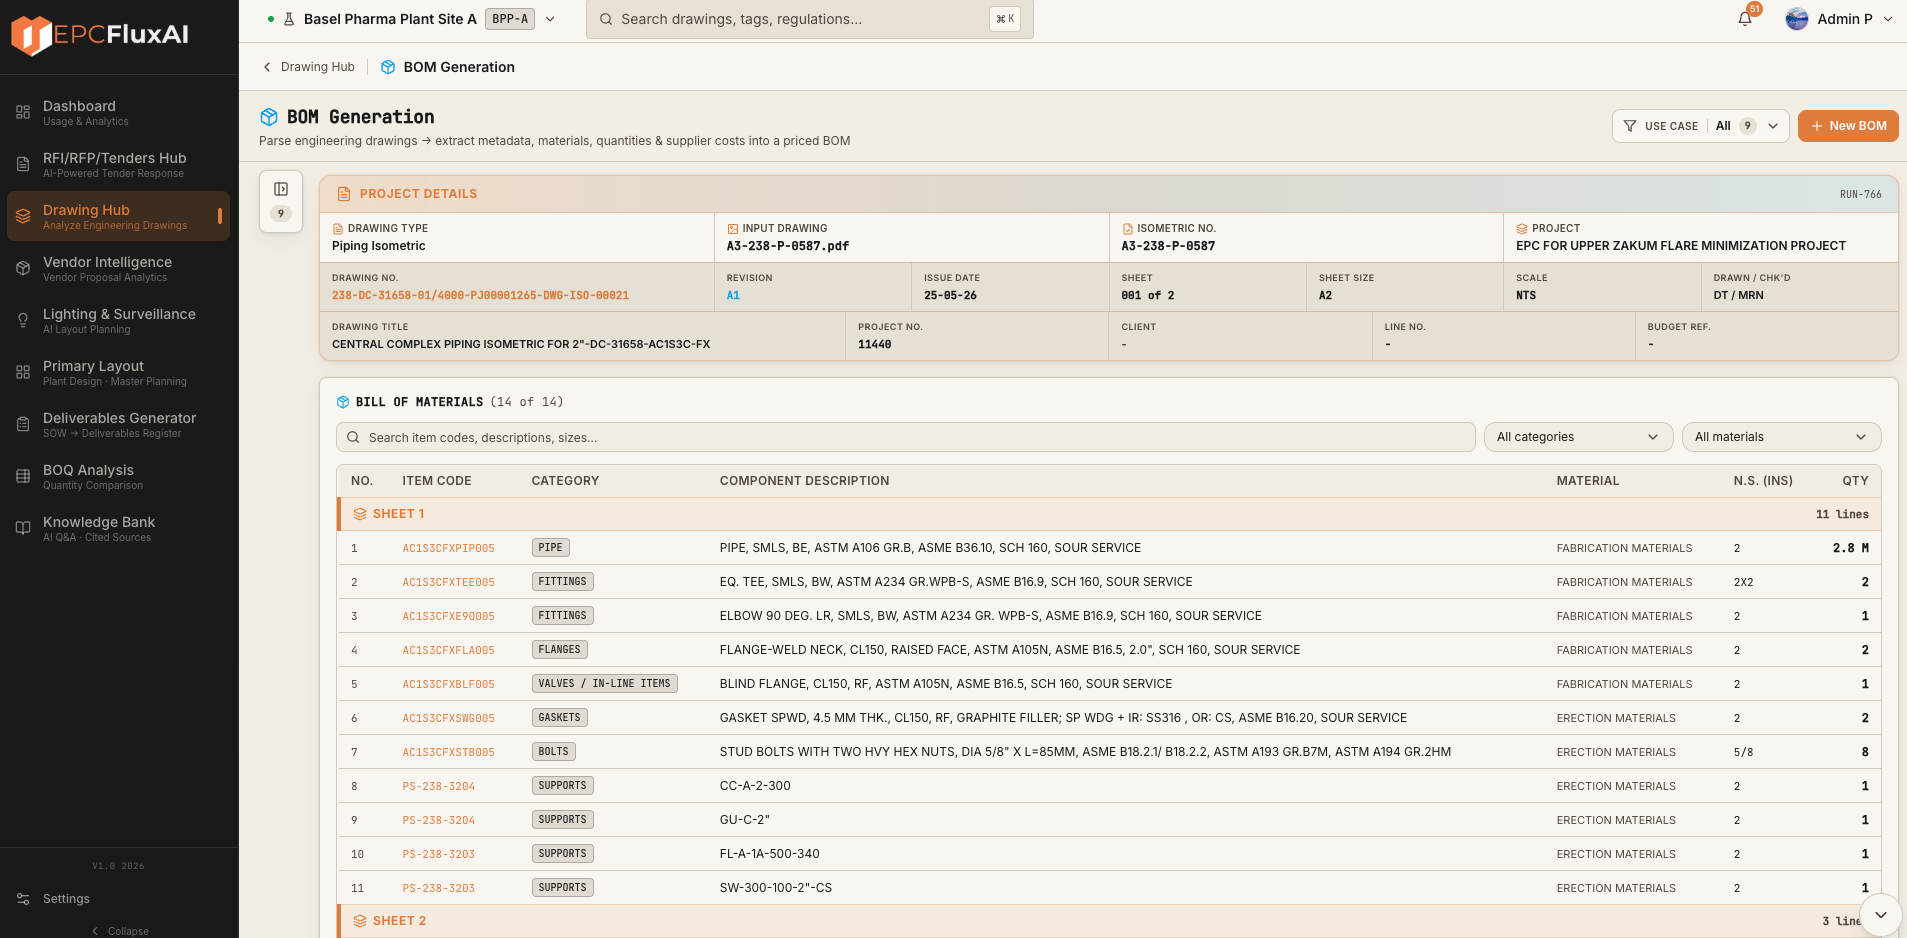Click the search magnifier icon in top bar

[x=606, y=19]
